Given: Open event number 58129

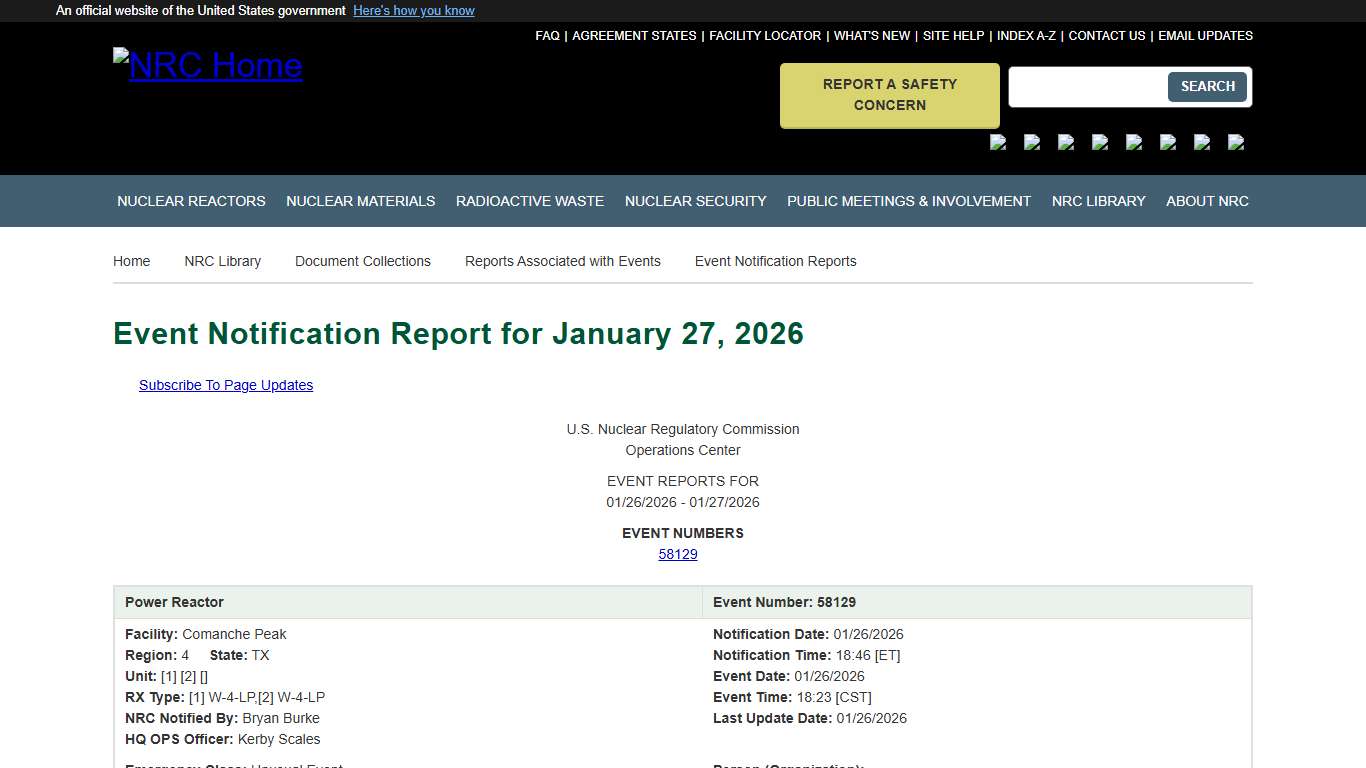Looking at the screenshot, I should coord(678,554).
